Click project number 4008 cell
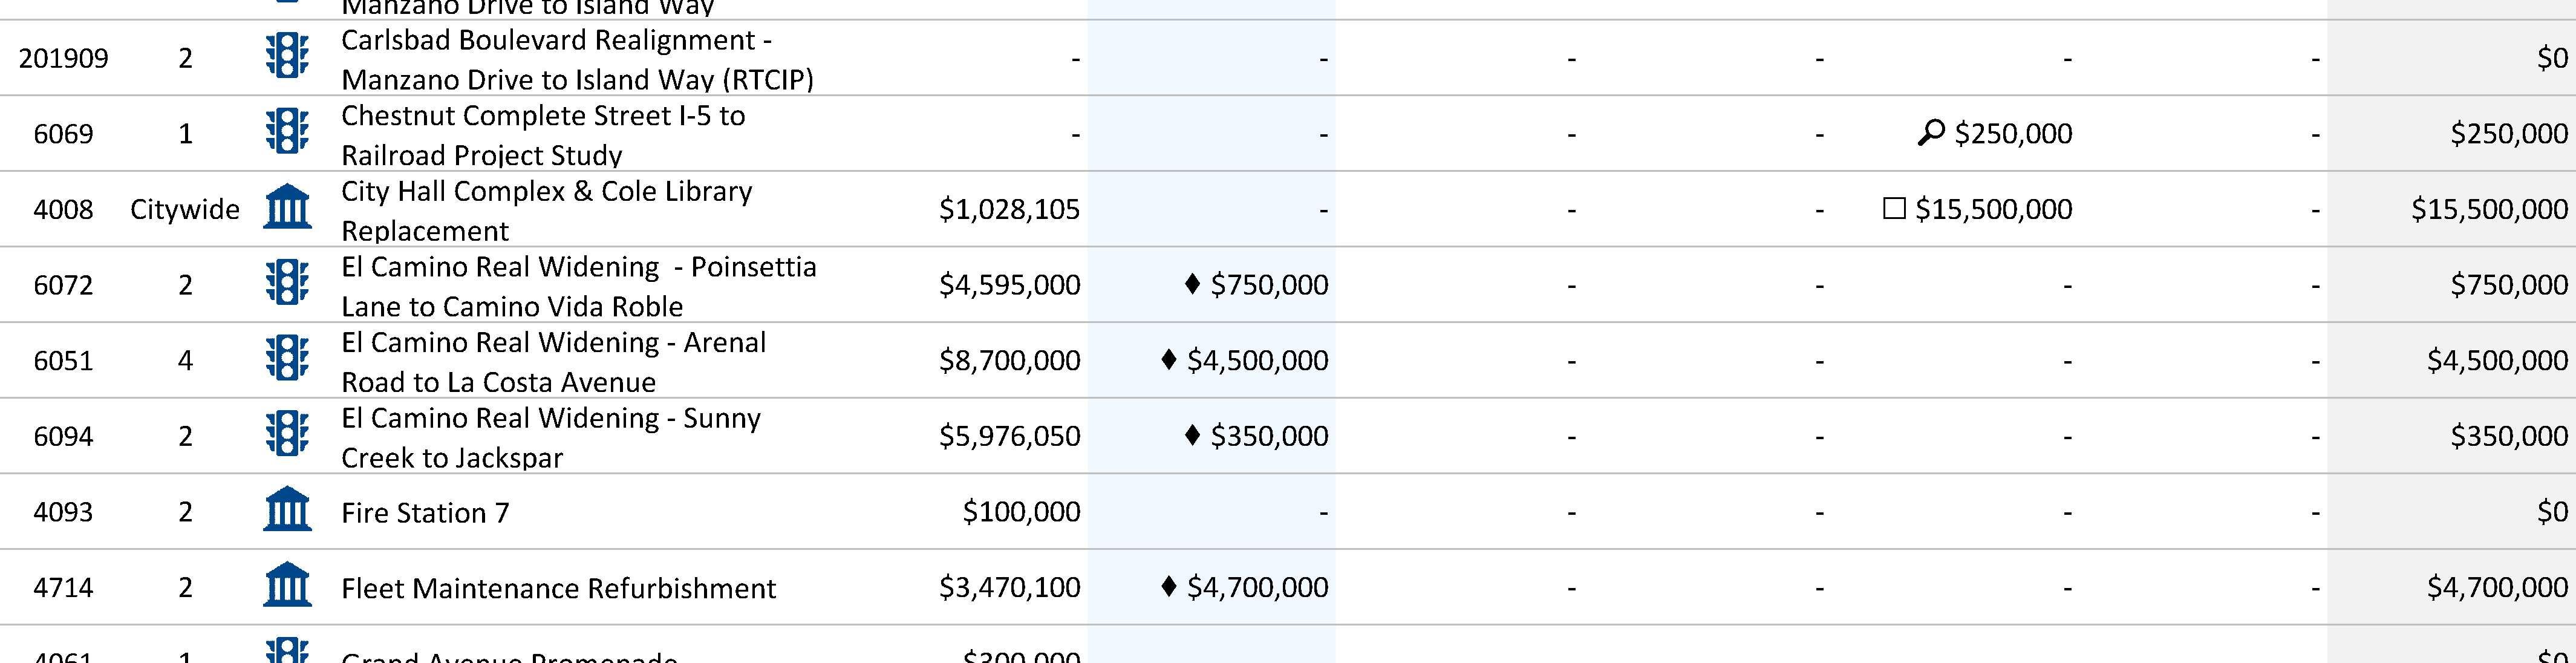Screen dimensions: 2576x663 (63, 209)
